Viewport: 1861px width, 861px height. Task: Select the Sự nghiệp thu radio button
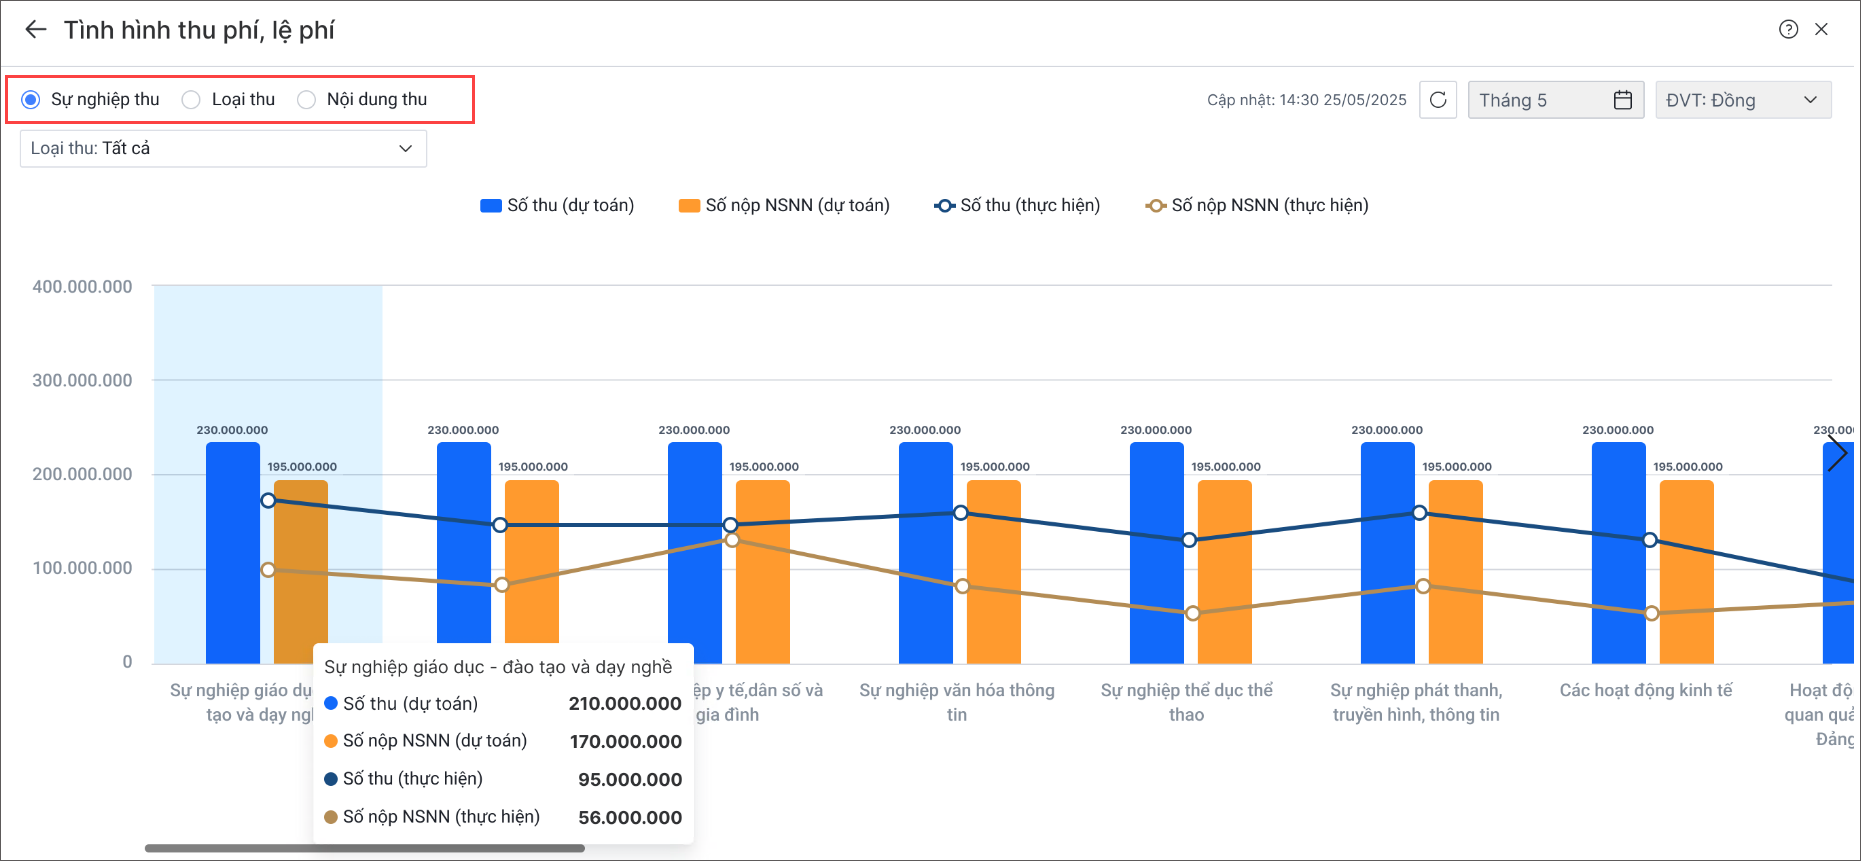click(31, 100)
